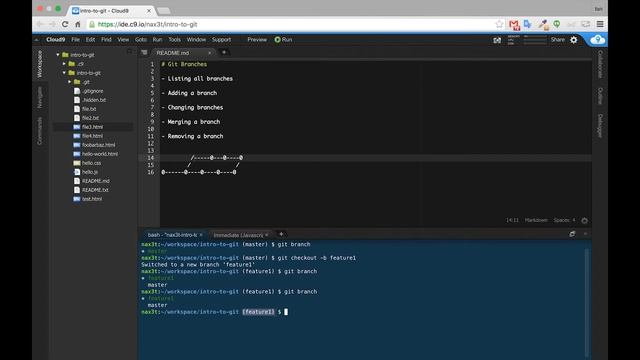Open the Tools menu
Viewport: 640px width, 360px height.
(174, 40)
